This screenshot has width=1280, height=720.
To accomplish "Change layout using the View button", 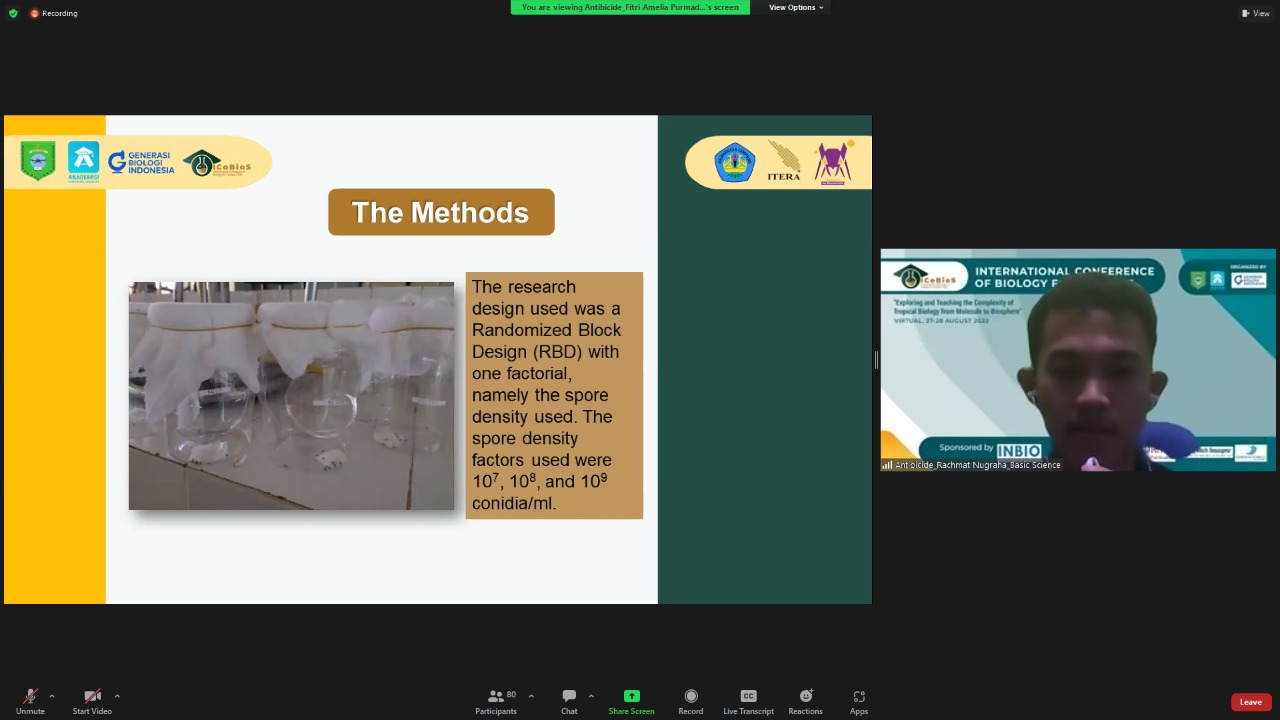I will (x=1256, y=13).
